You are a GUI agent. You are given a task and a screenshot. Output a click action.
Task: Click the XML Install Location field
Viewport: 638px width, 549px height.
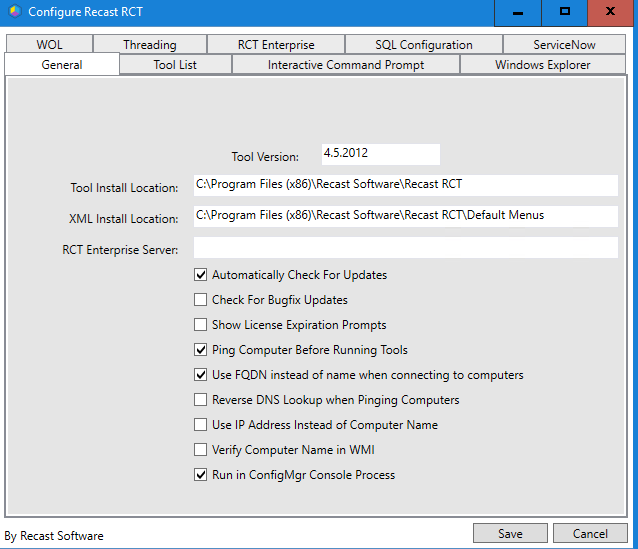[406, 216]
